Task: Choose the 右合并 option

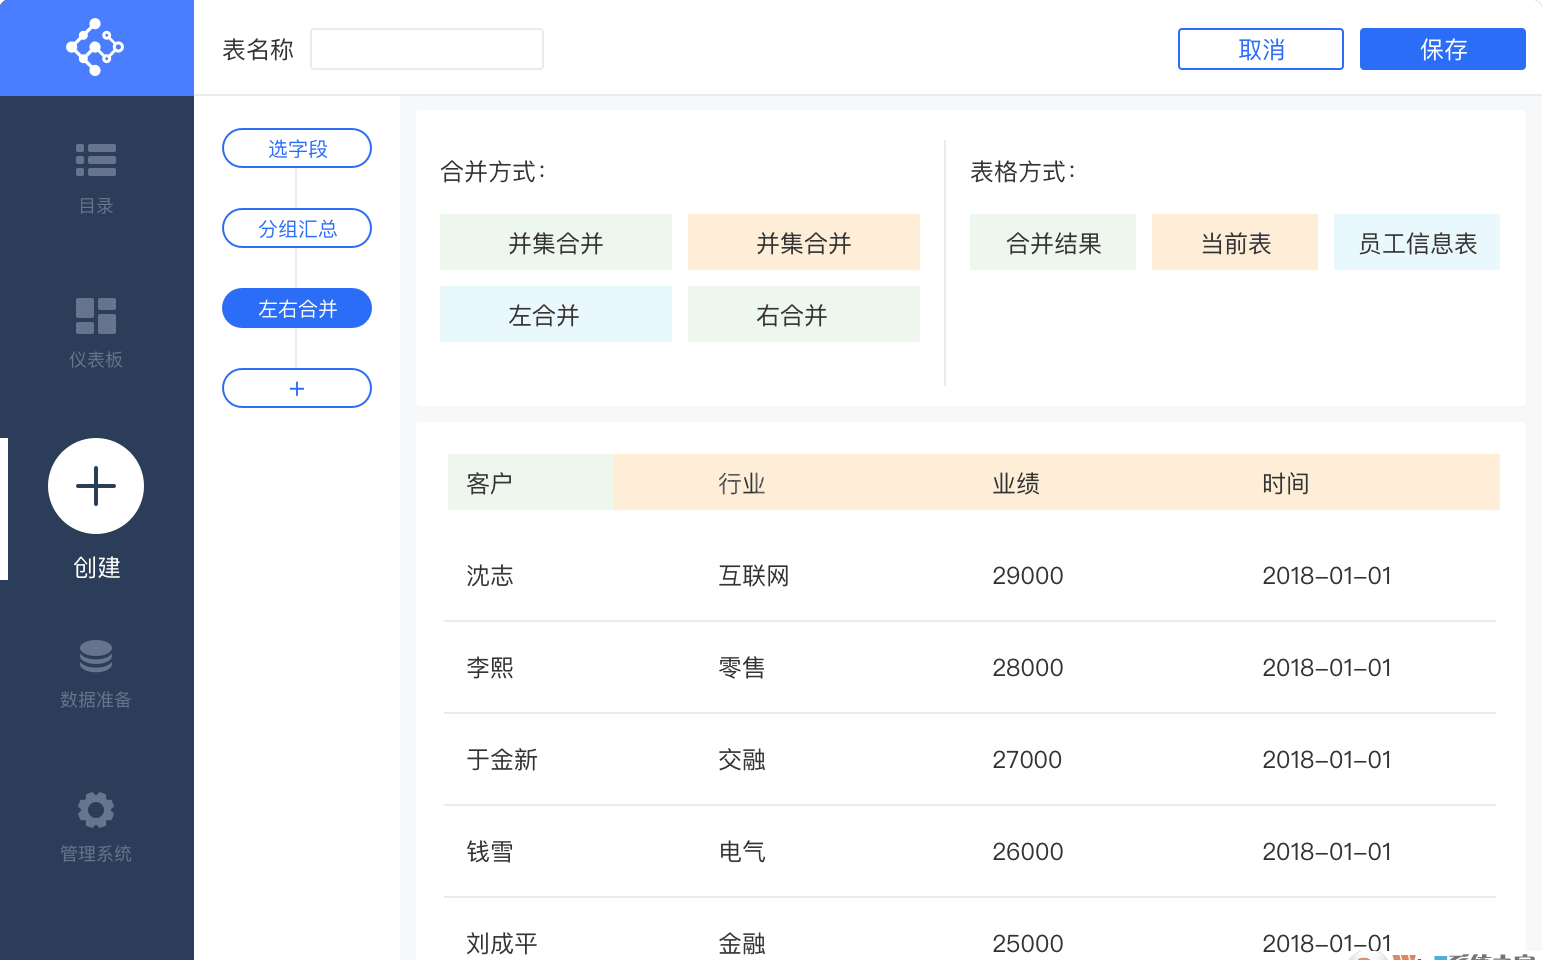Action: (x=804, y=314)
